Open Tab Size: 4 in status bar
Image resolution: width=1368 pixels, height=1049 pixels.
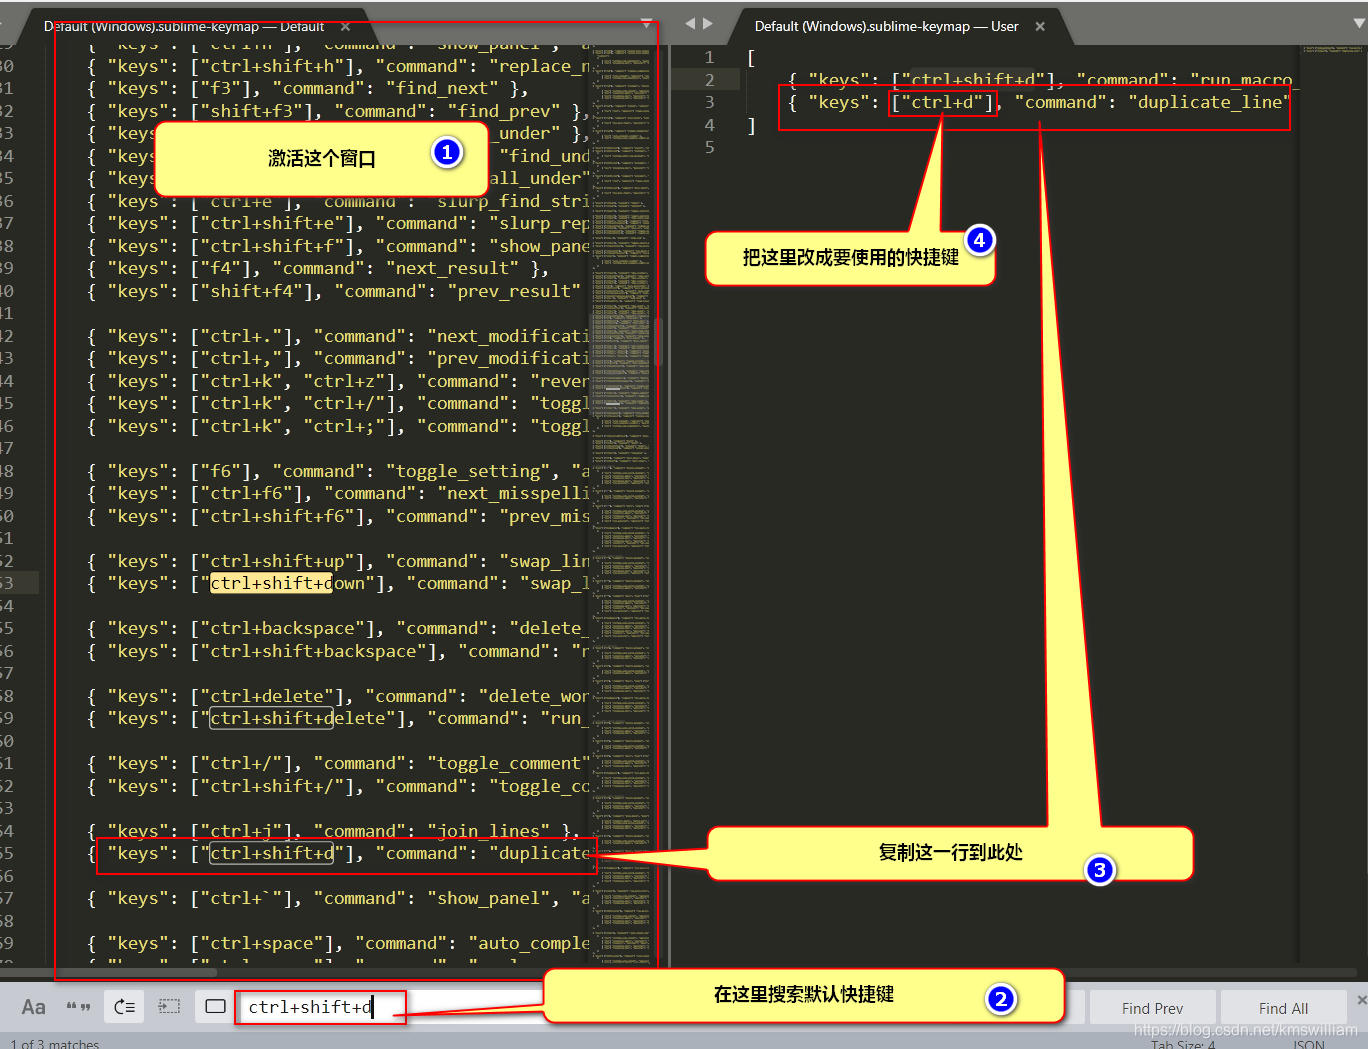point(1183,1044)
